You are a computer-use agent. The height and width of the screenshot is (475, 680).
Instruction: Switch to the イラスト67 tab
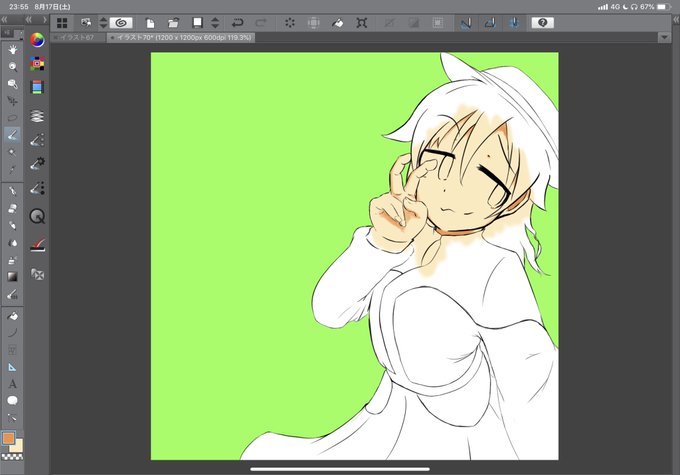[78, 38]
